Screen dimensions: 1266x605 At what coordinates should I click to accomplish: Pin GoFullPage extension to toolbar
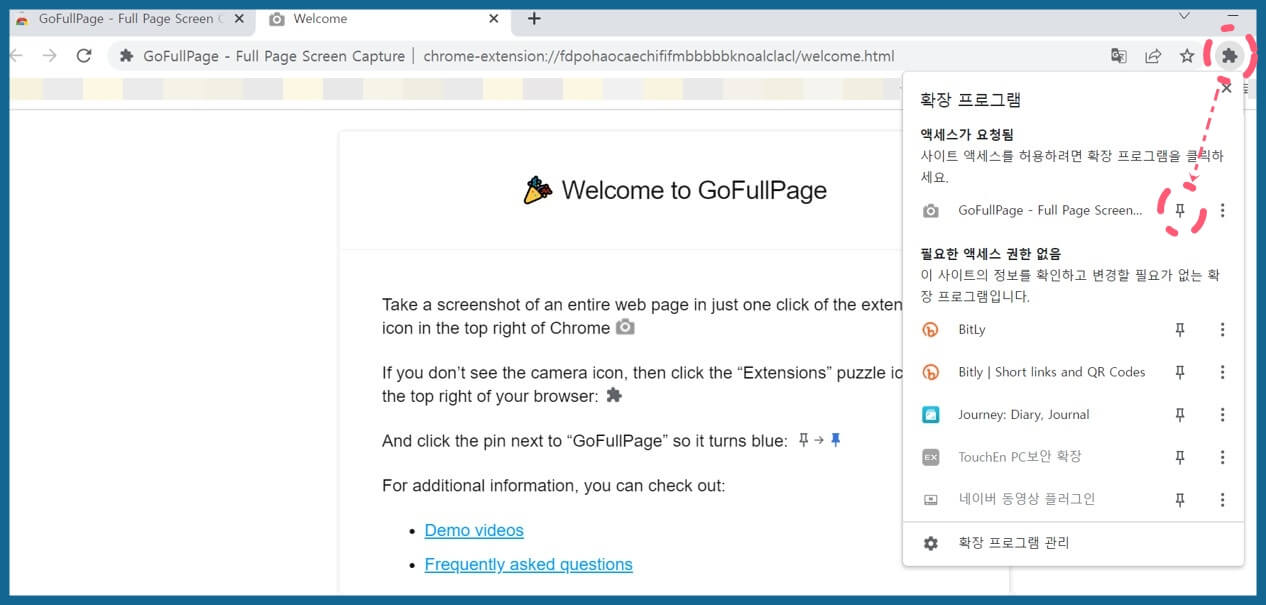click(1180, 211)
